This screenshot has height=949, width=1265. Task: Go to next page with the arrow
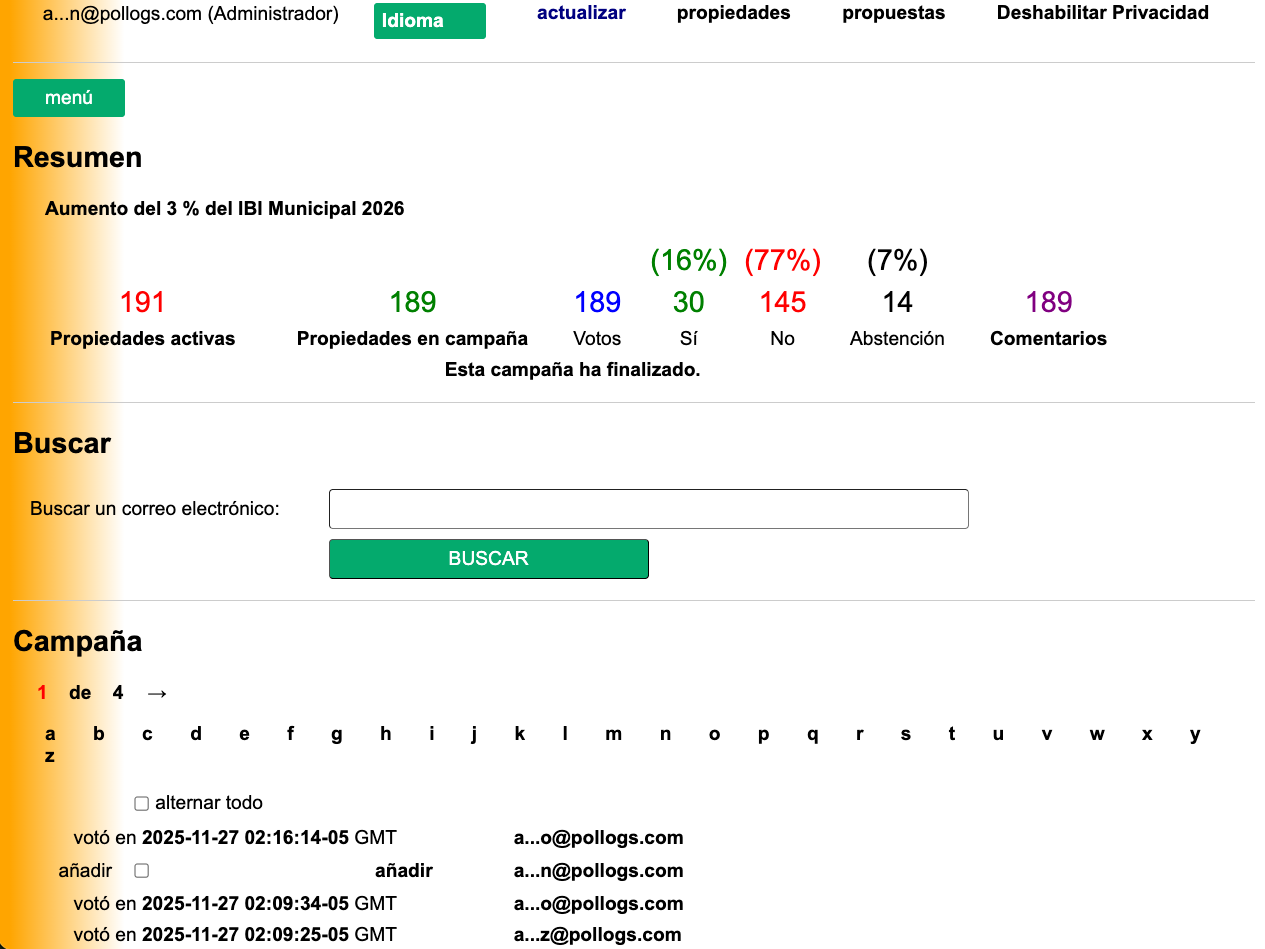tap(158, 692)
